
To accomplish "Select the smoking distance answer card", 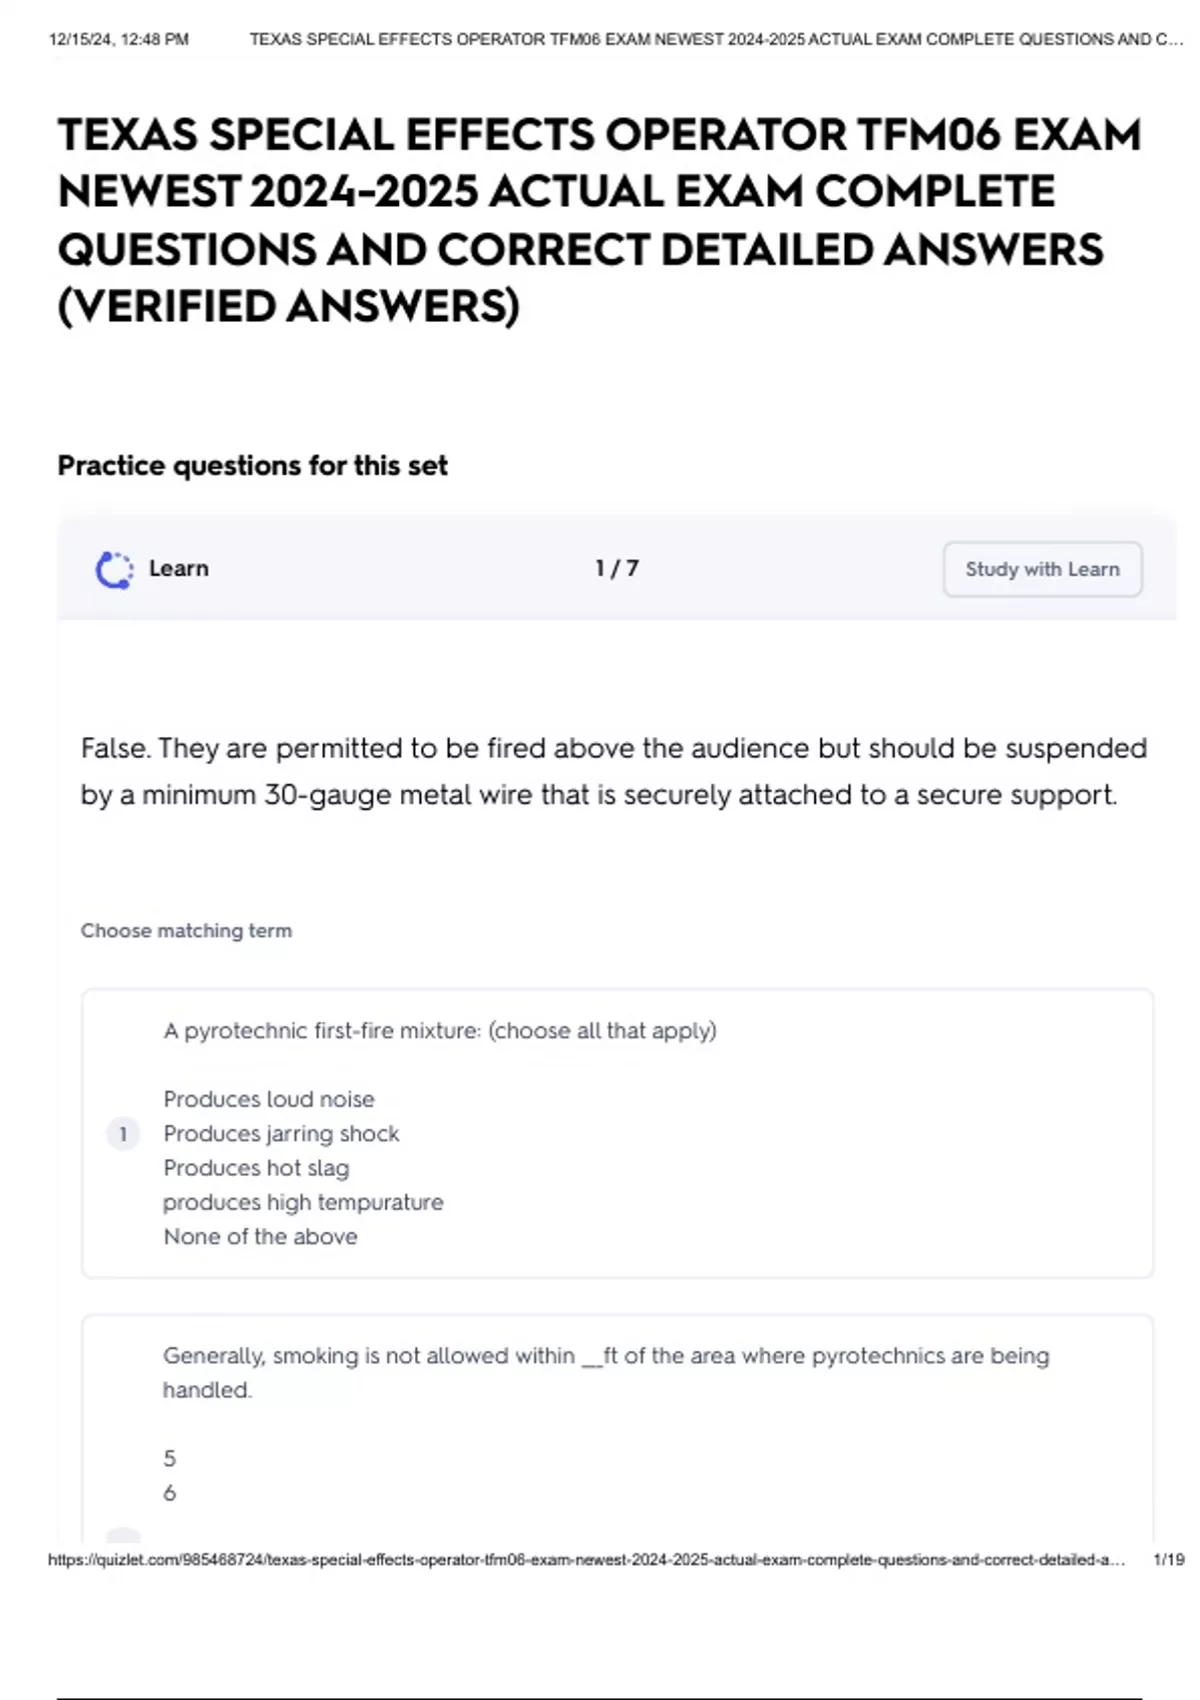I will [617, 1430].
